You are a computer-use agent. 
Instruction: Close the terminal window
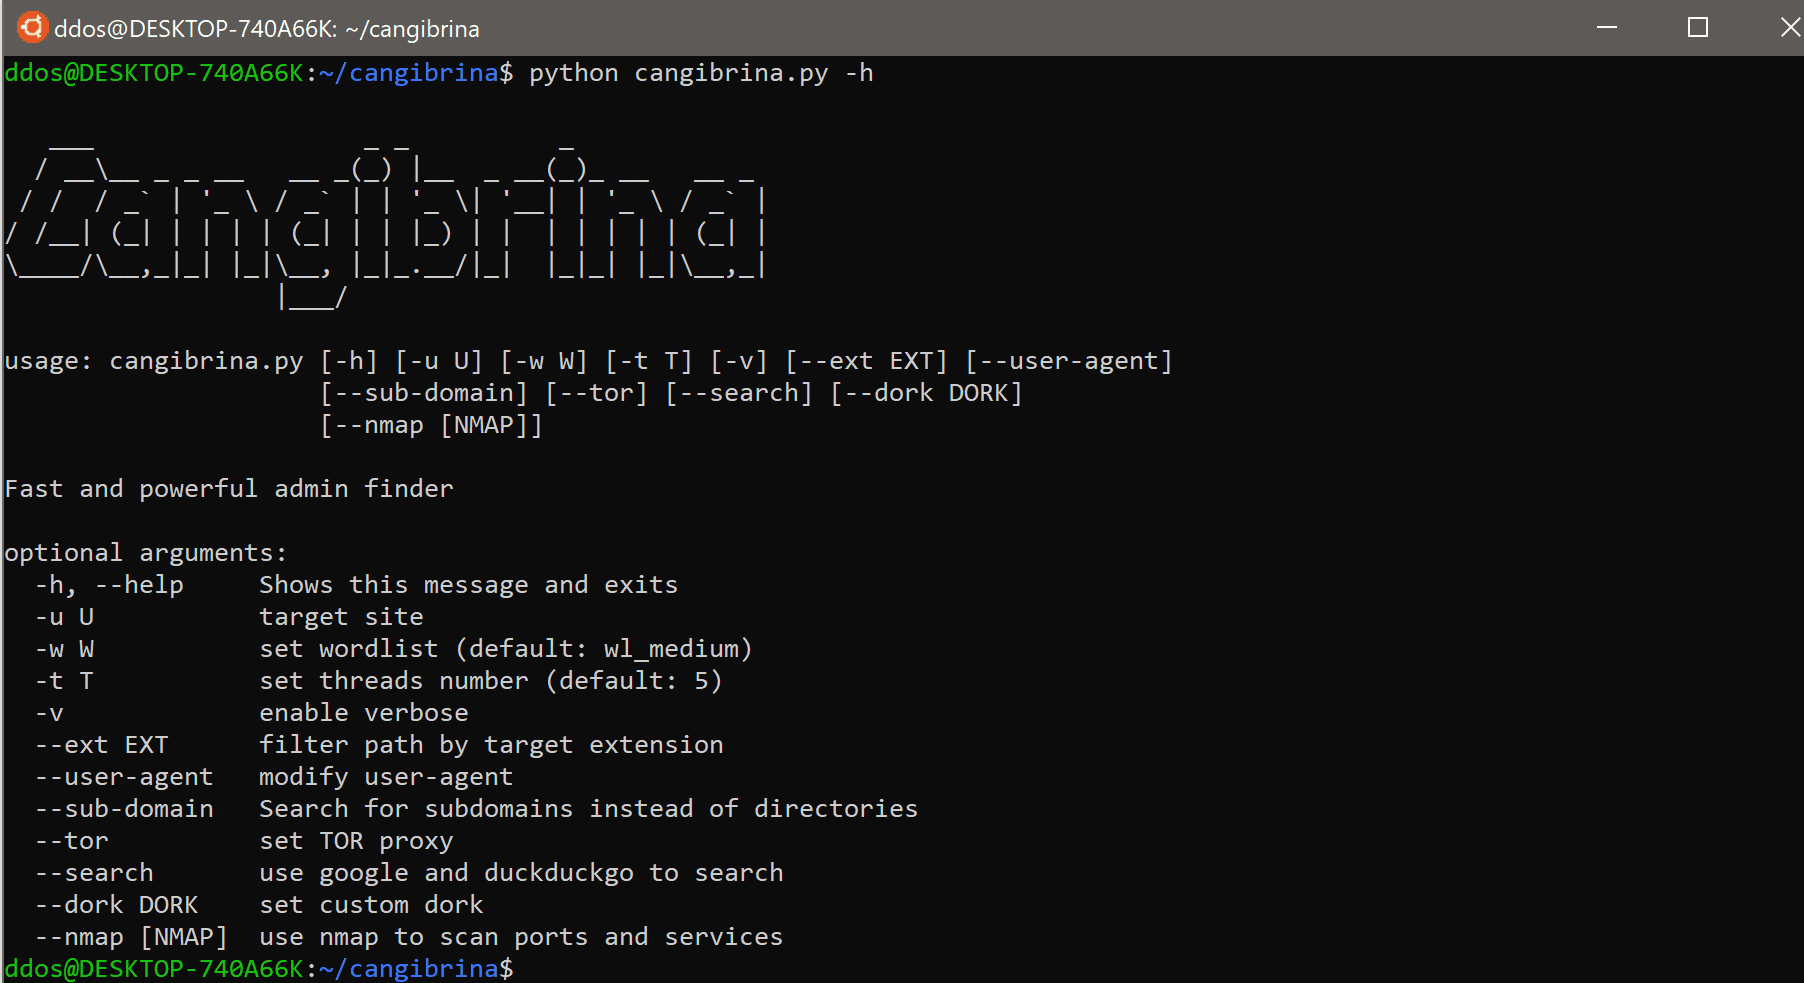tap(1790, 27)
